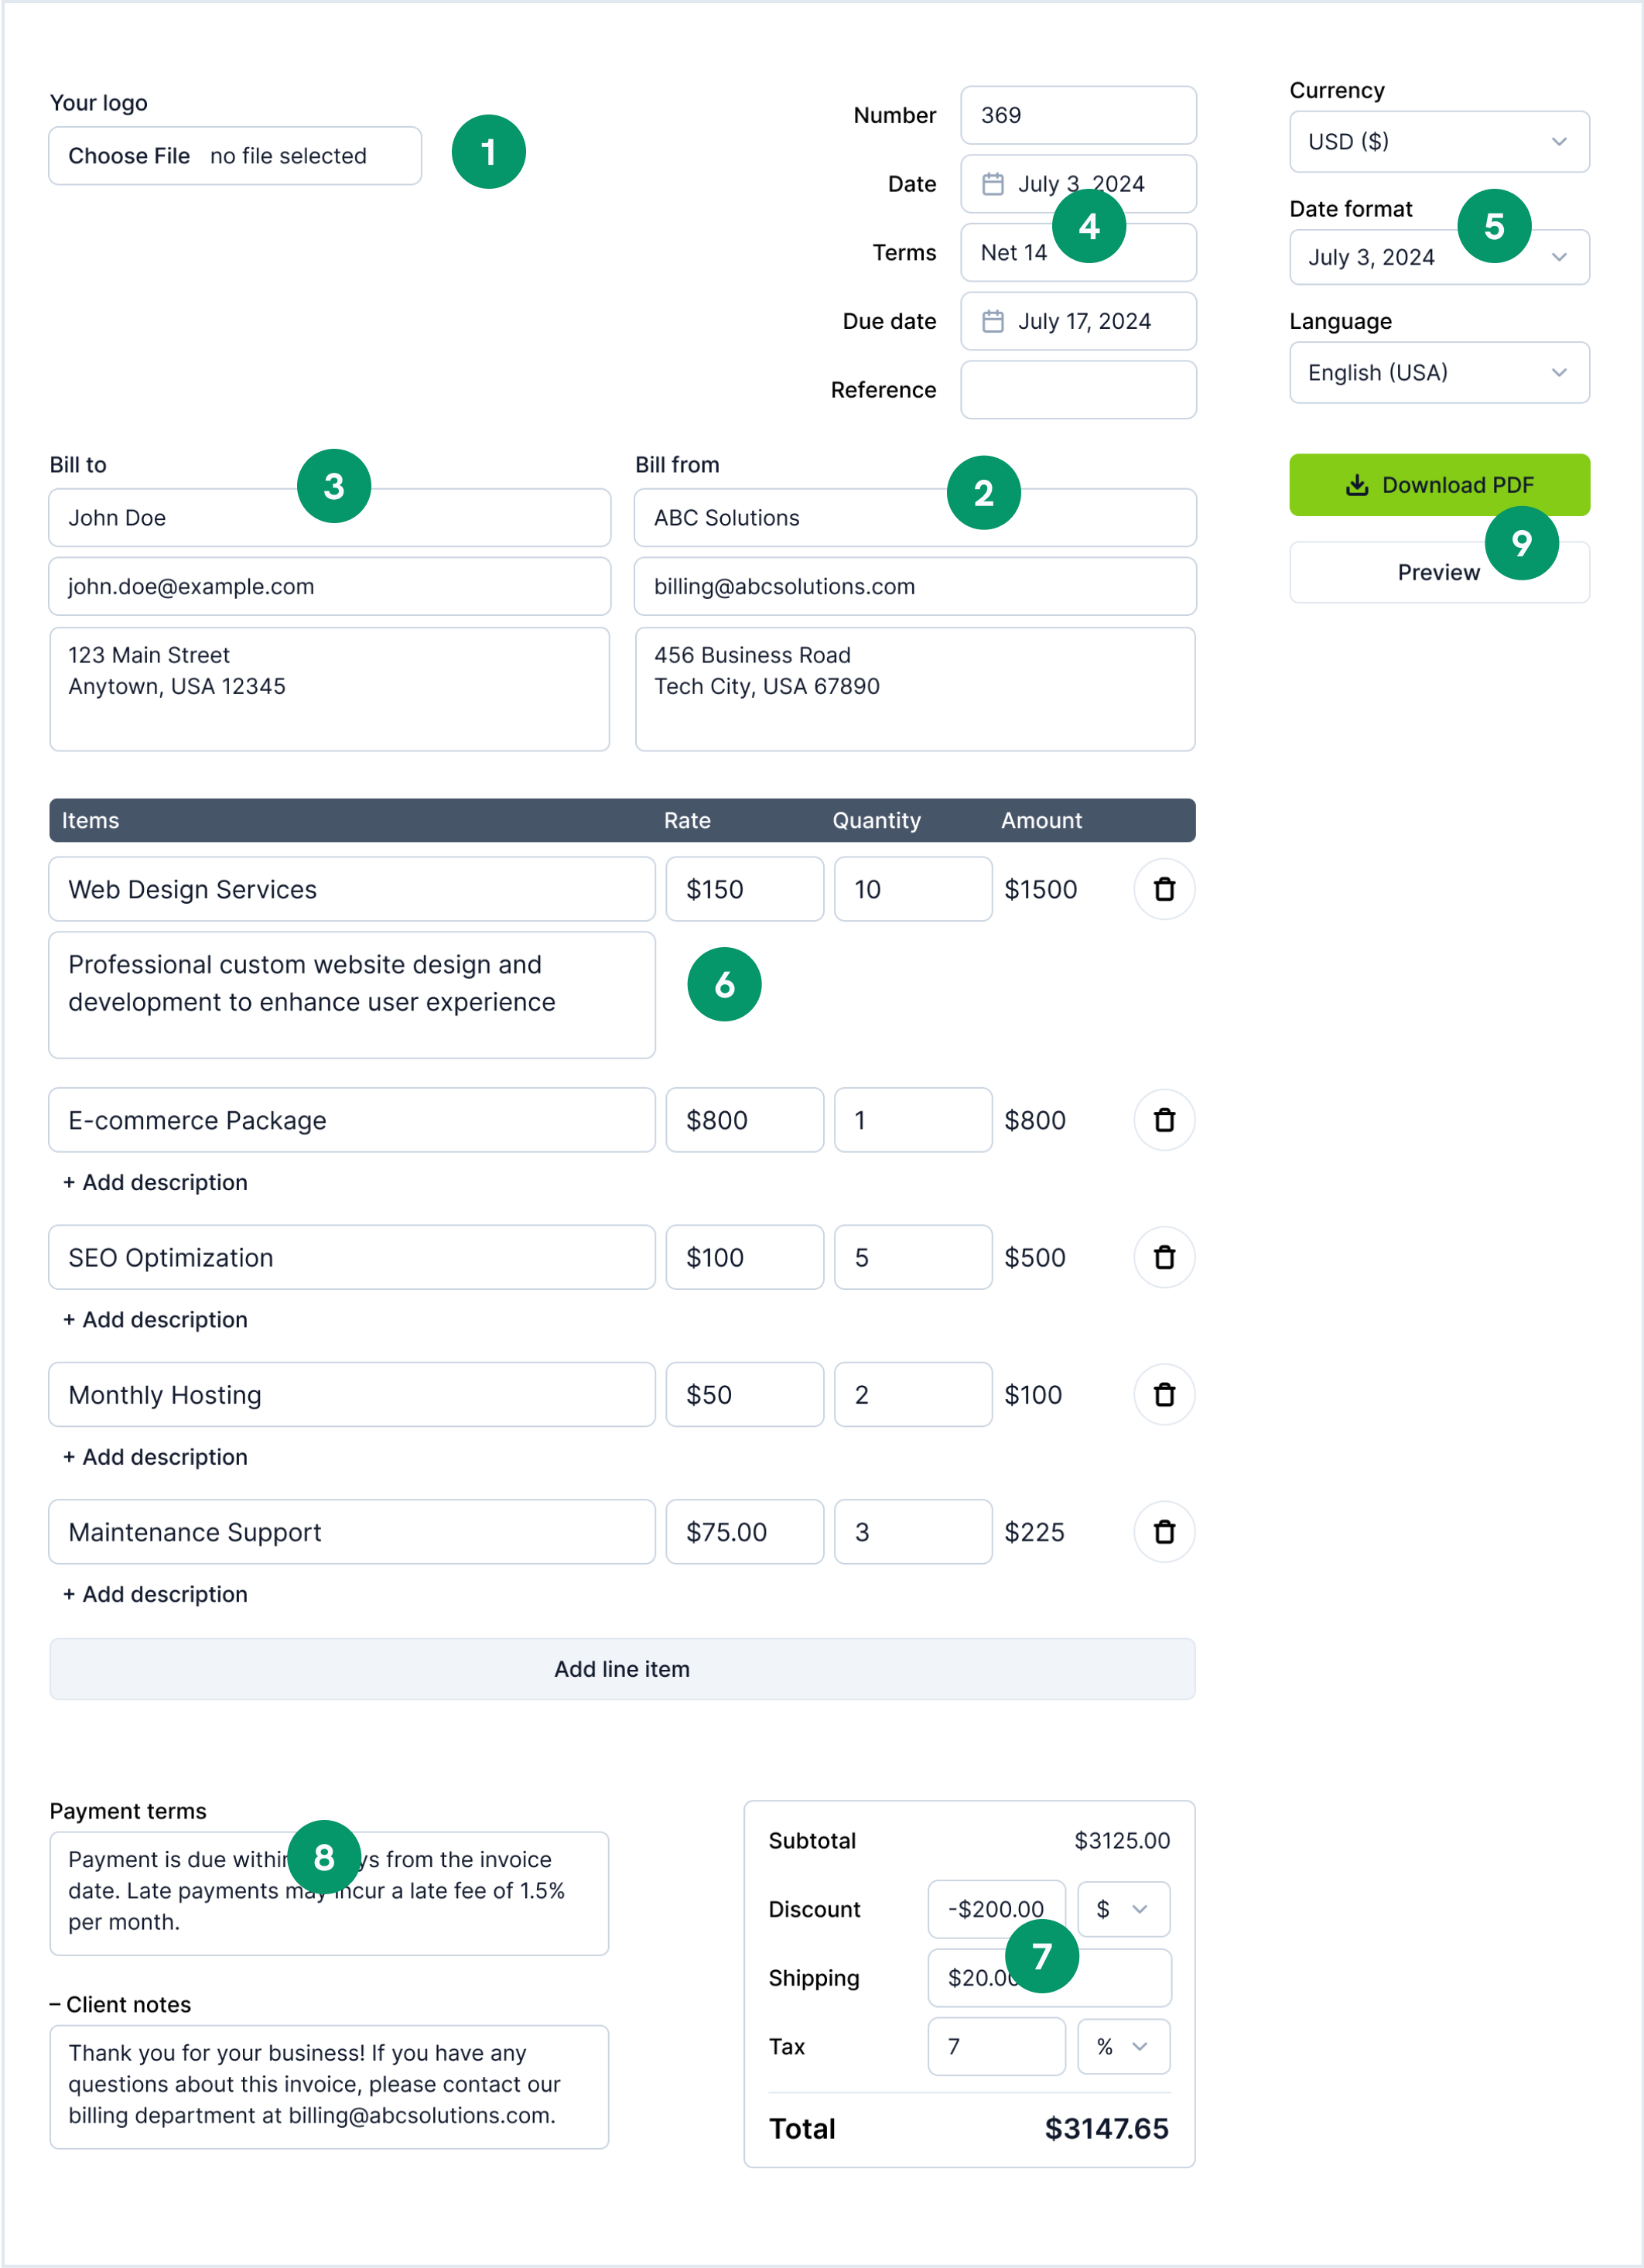Open the calendar icon in the Date field
The image size is (1644, 2268).
[992, 184]
